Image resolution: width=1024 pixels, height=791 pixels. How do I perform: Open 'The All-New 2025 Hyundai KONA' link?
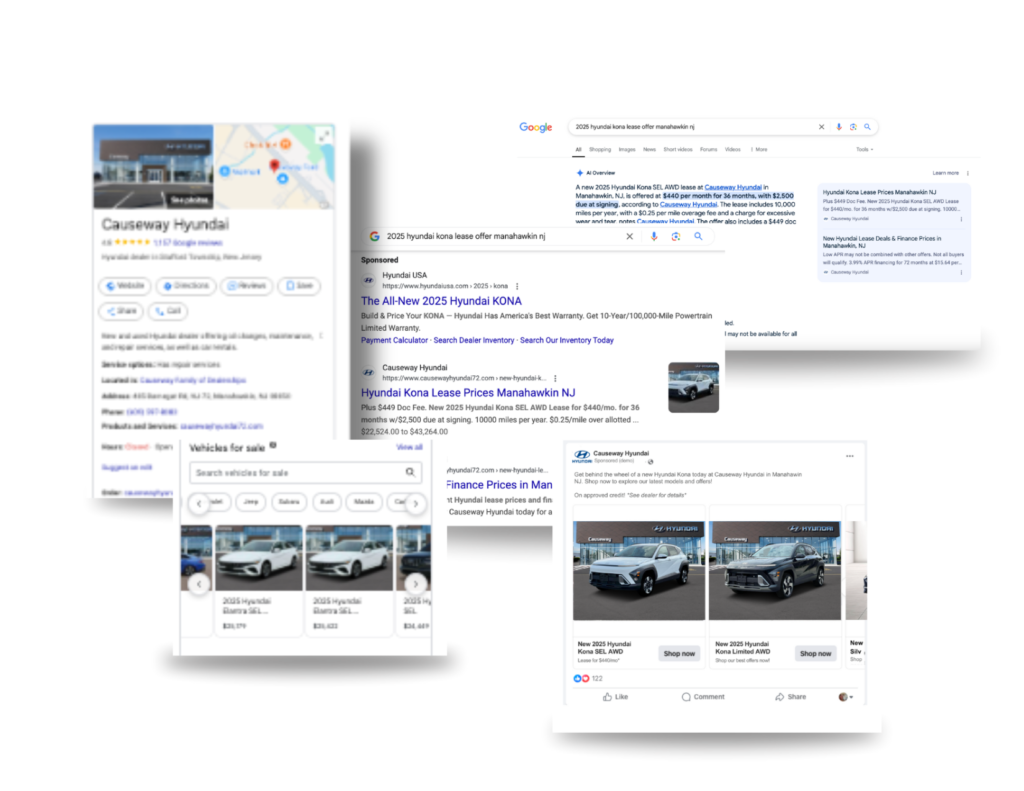441,301
